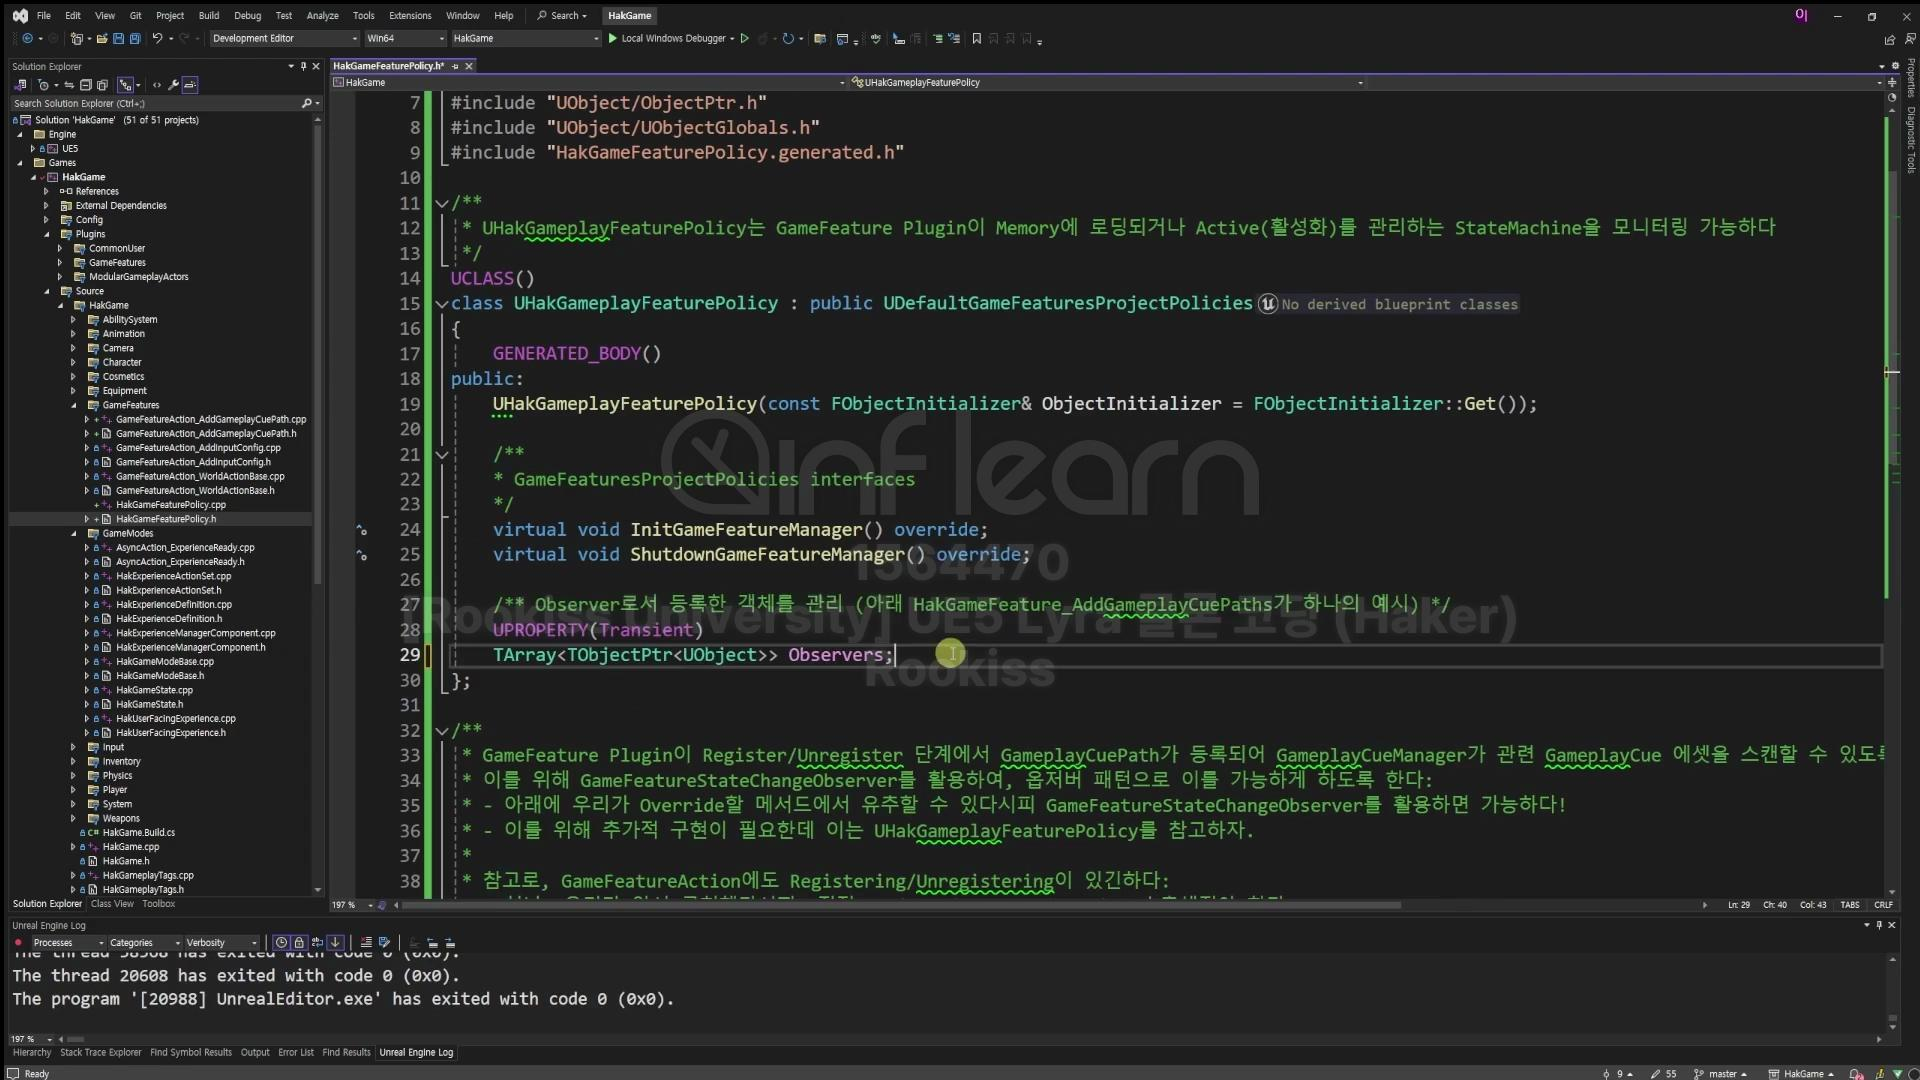Open the Solution Explorer properties wrench icon
Image resolution: width=1920 pixels, height=1080 pixels.
pos(173,85)
